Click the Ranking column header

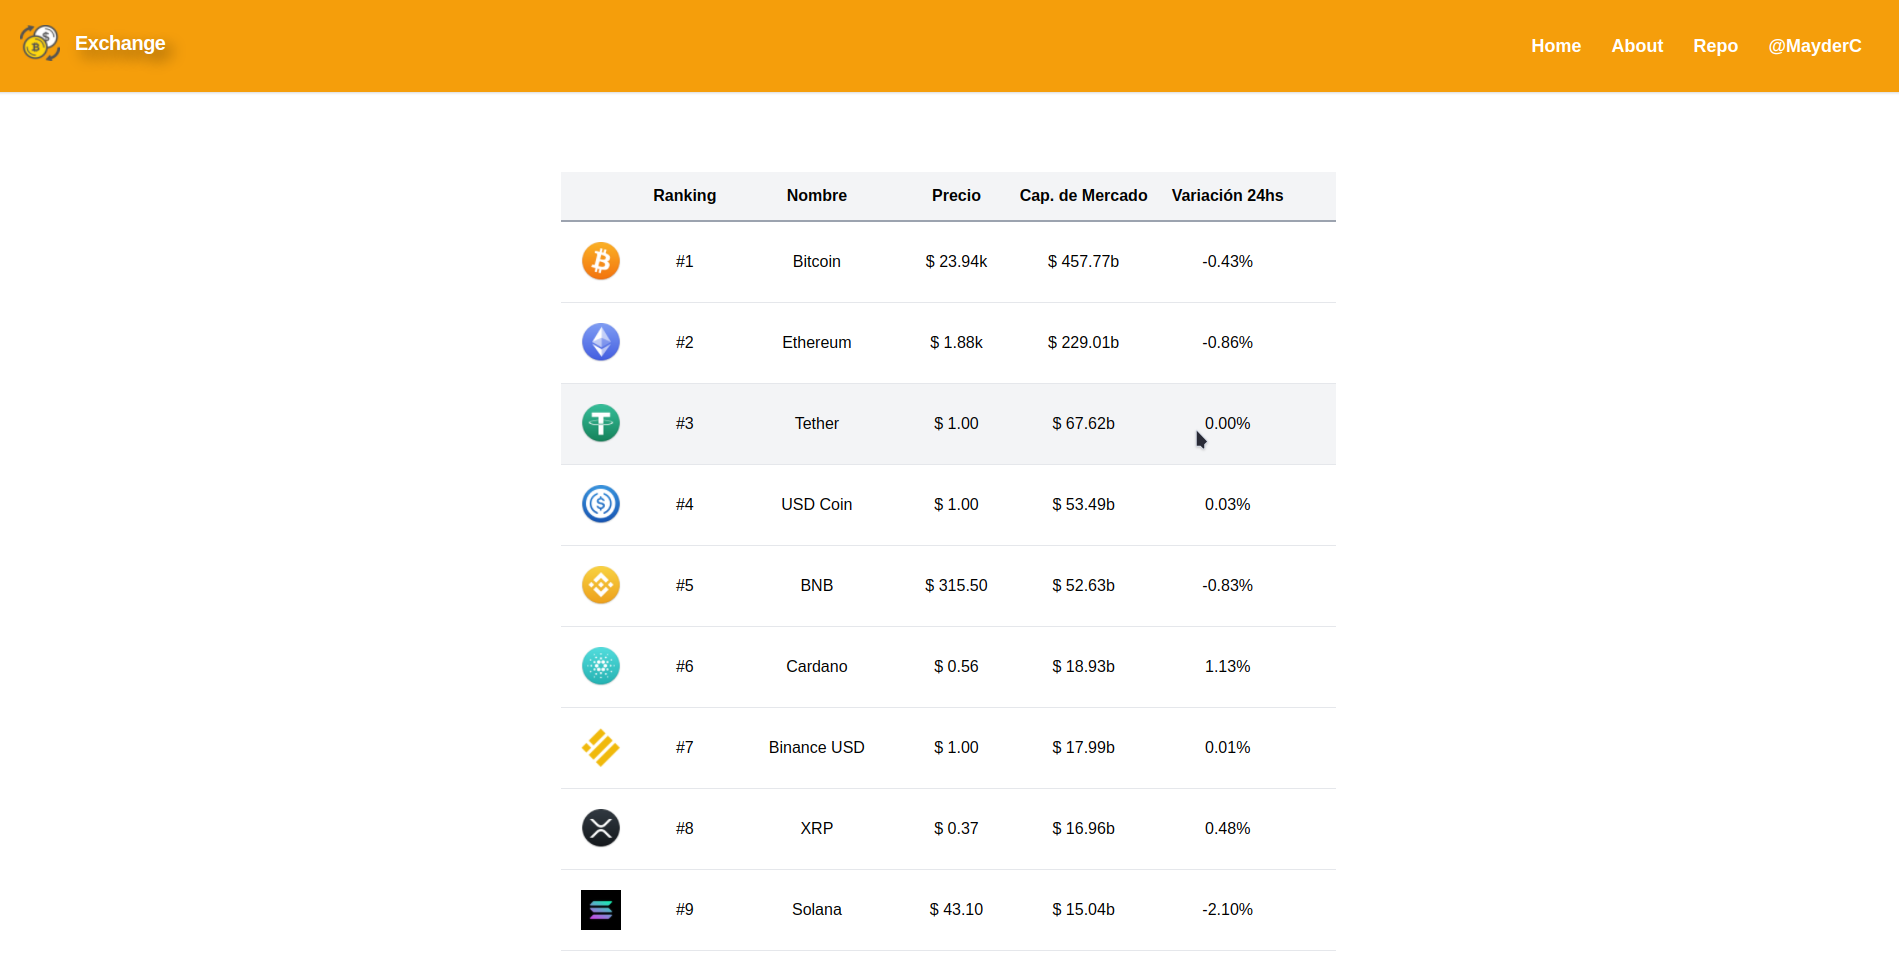tap(685, 195)
